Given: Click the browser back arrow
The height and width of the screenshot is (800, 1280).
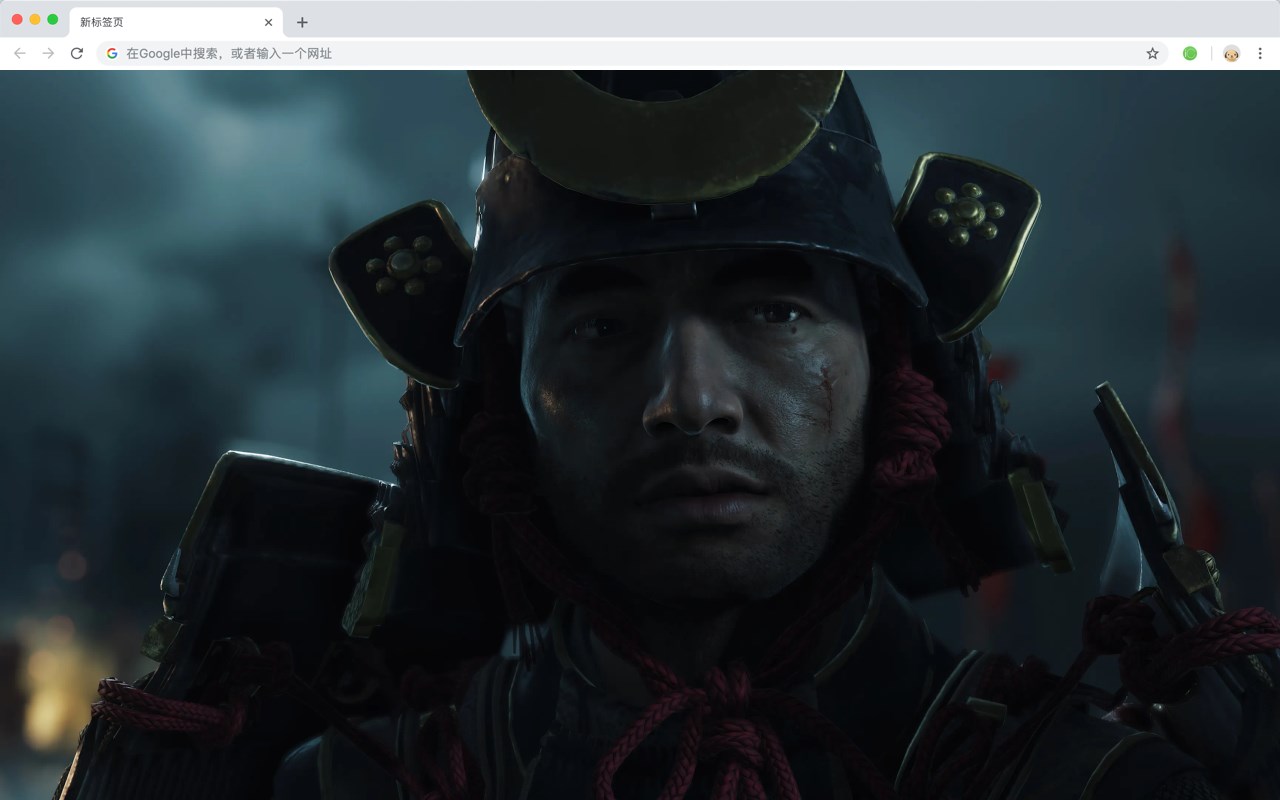Looking at the screenshot, I should [x=20, y=53].
